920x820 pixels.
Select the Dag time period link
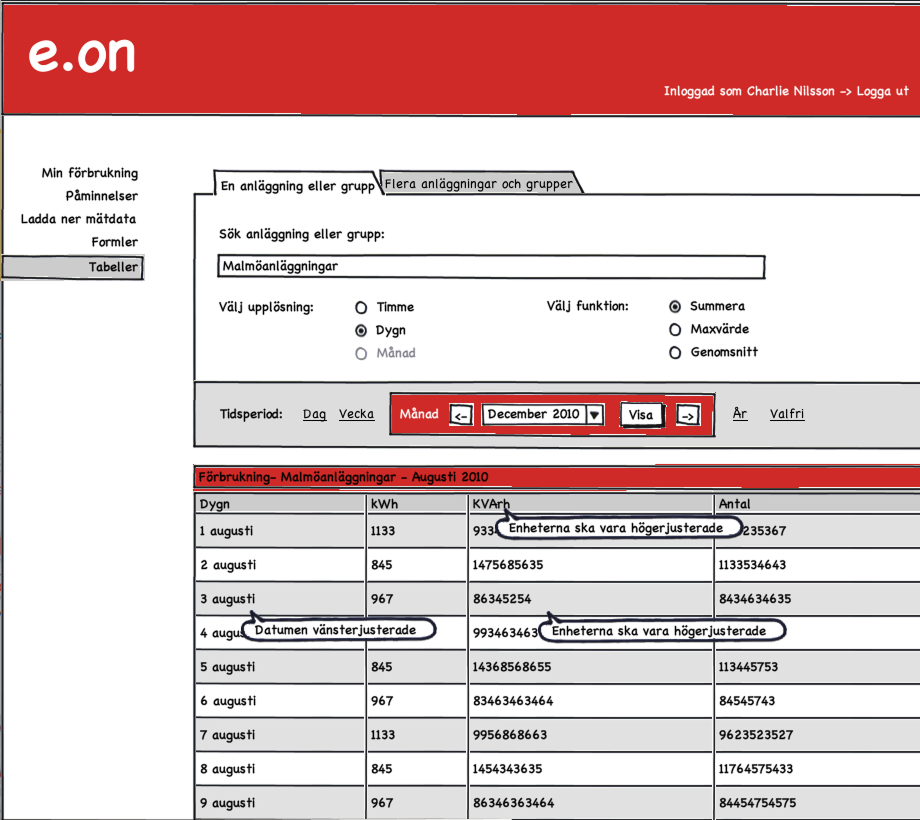[x=314, y=414]
